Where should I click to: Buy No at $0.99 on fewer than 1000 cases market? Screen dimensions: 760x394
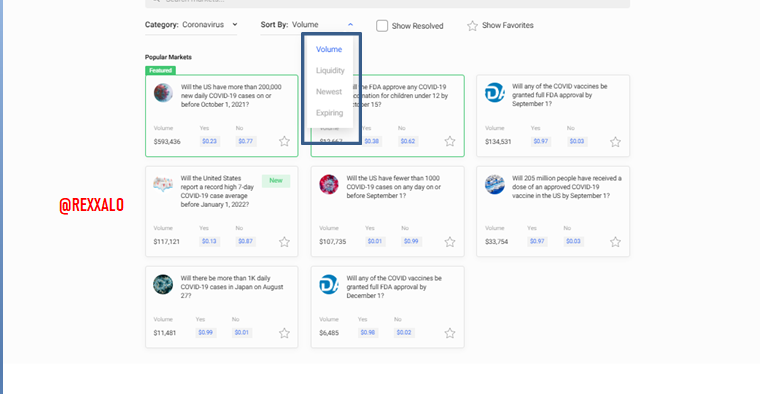(x=411, y=241)
